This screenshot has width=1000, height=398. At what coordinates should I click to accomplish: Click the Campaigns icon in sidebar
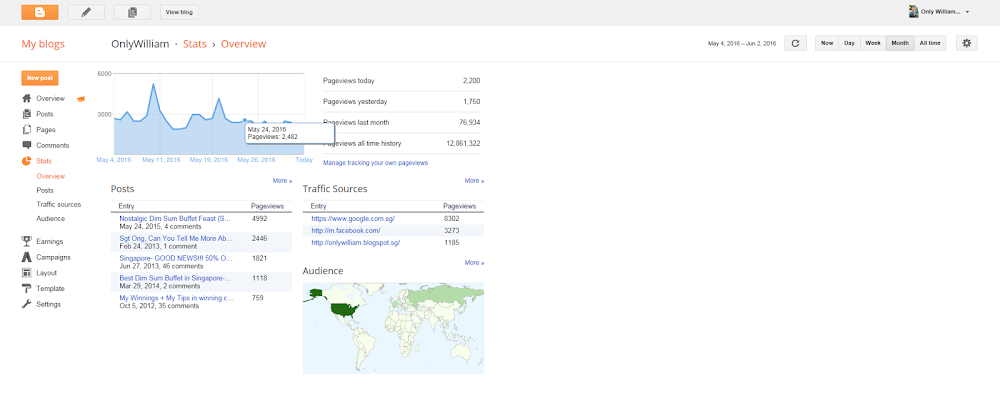26,257
